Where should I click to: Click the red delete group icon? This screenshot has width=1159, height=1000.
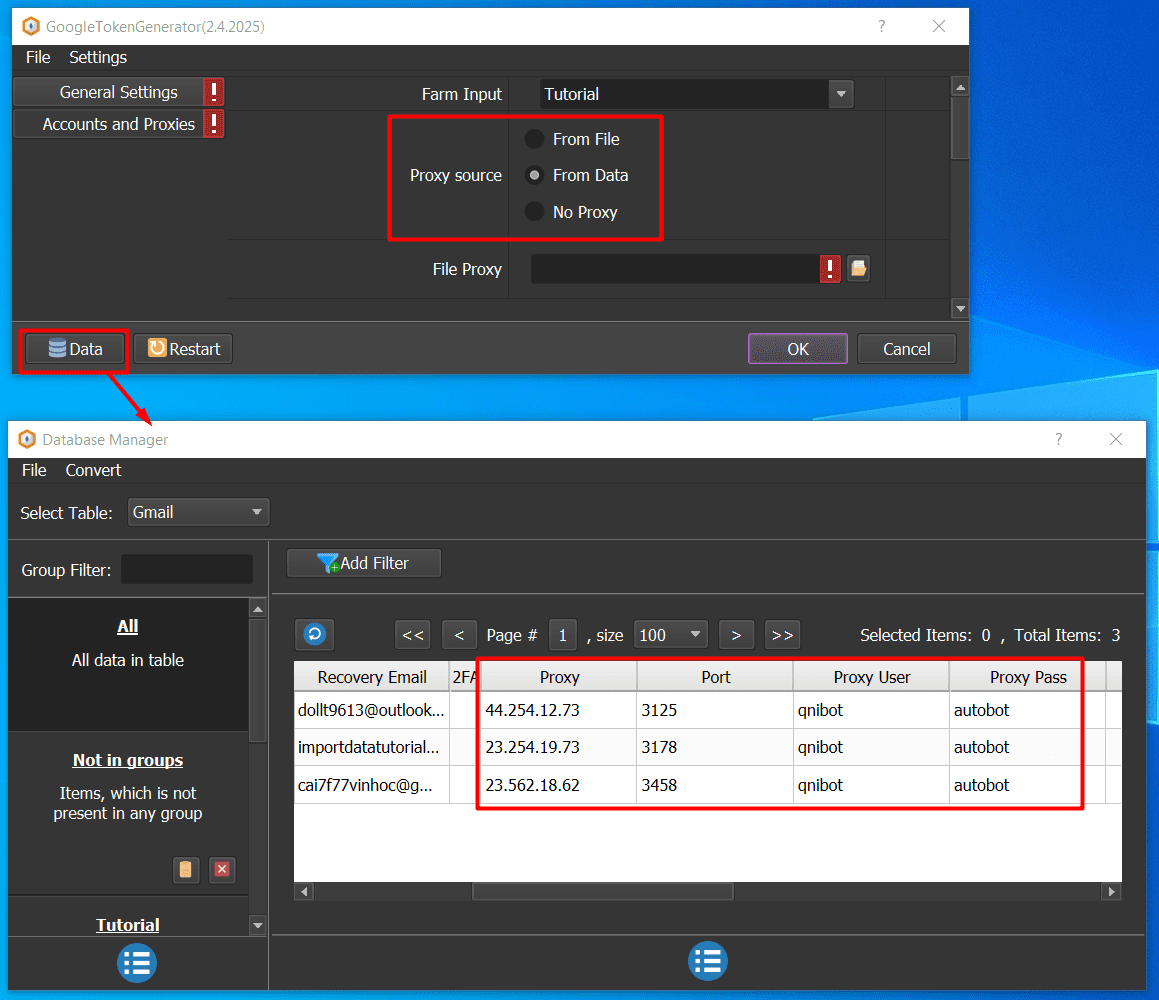[x=222, y=869]
